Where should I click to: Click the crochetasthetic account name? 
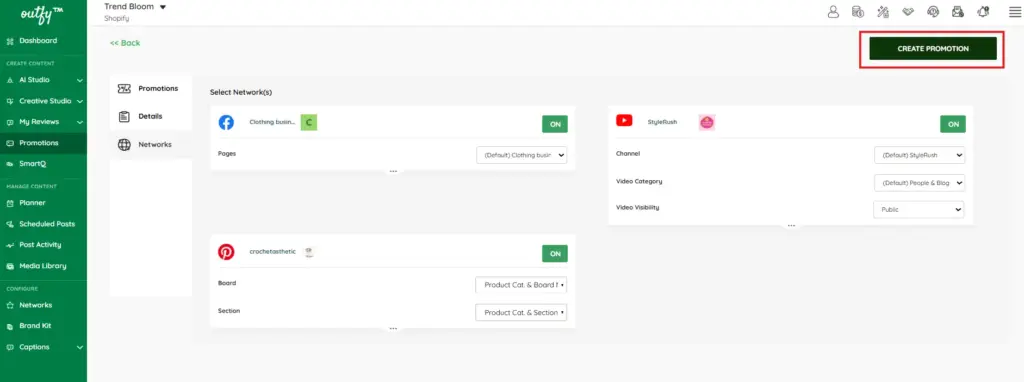pos(272,252)
